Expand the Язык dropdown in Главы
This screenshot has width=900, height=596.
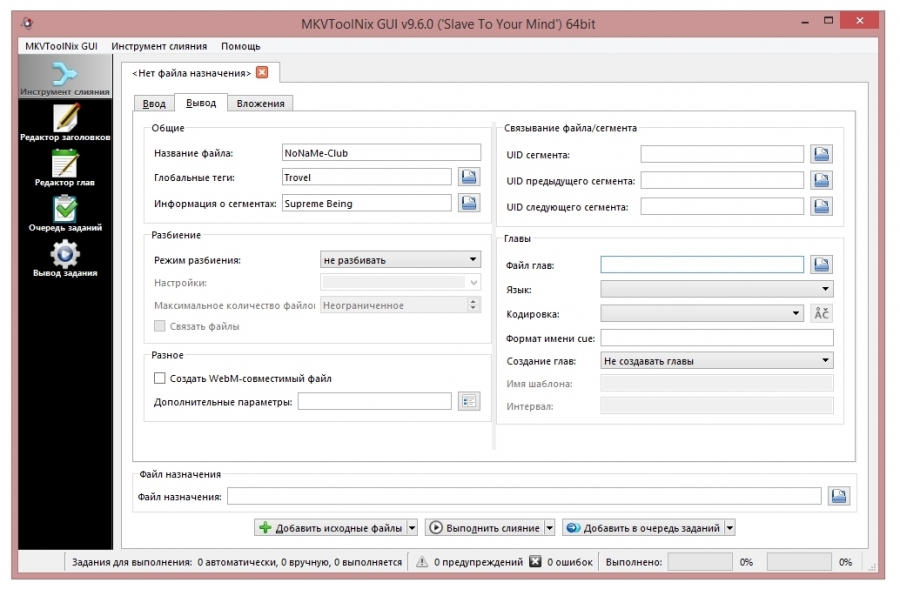pyautogui.click(x=716, y=289)
